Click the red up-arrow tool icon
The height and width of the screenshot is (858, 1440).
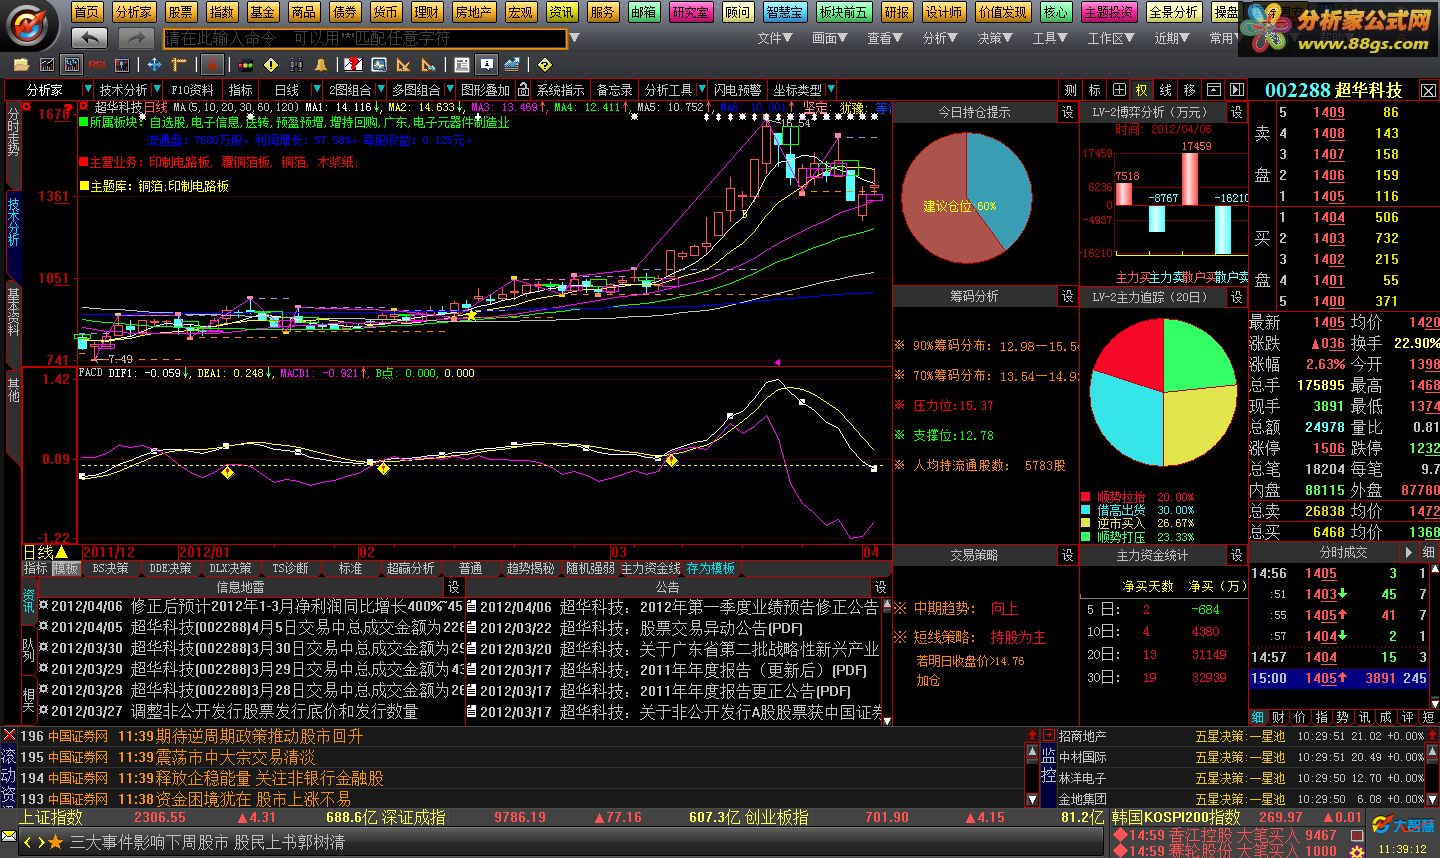coord(212,64)
